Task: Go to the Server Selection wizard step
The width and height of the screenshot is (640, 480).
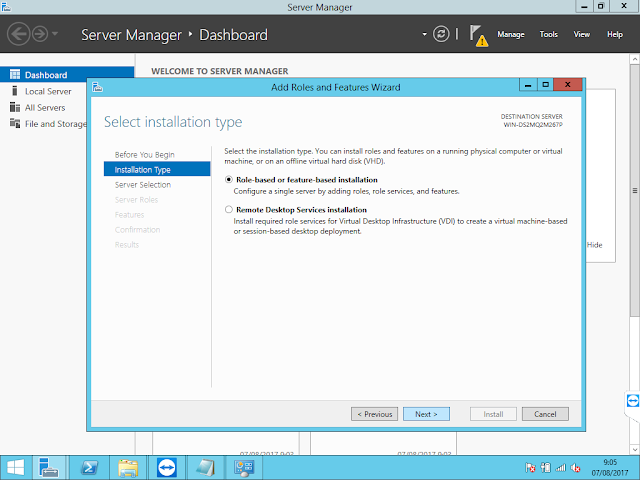Action: click(143, 184)
